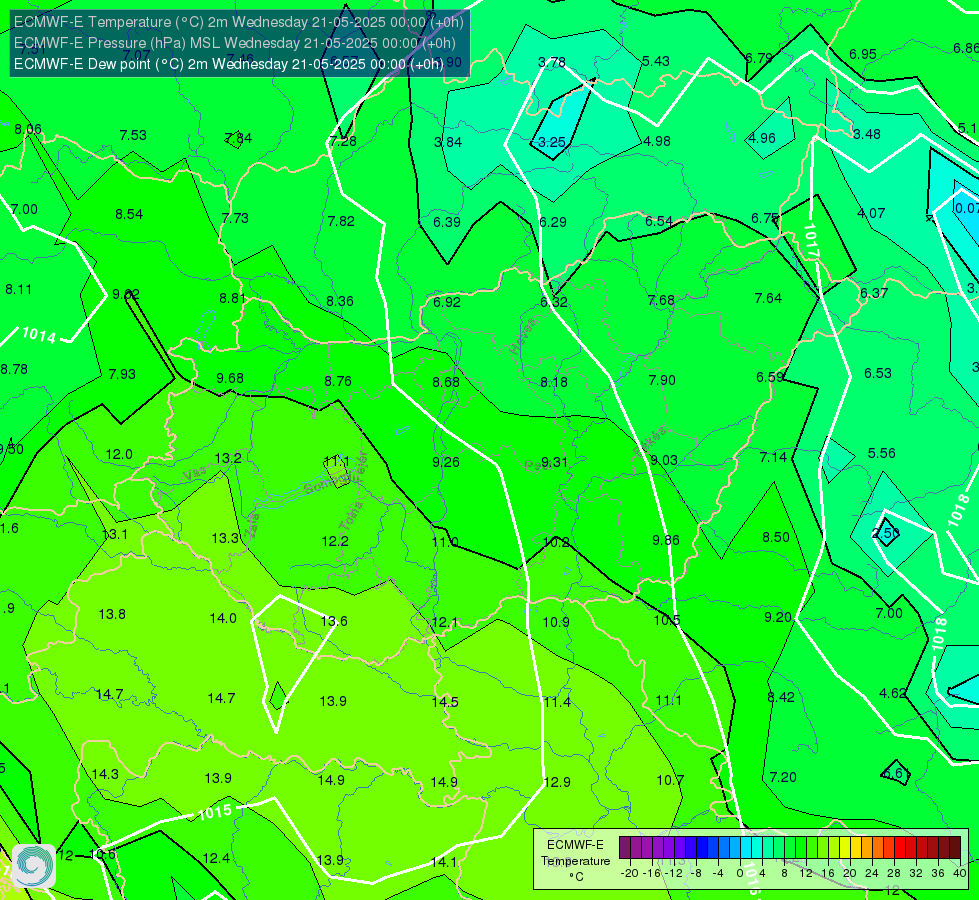Click the 12.0 temperature value
979x900 pixels.
119,455
